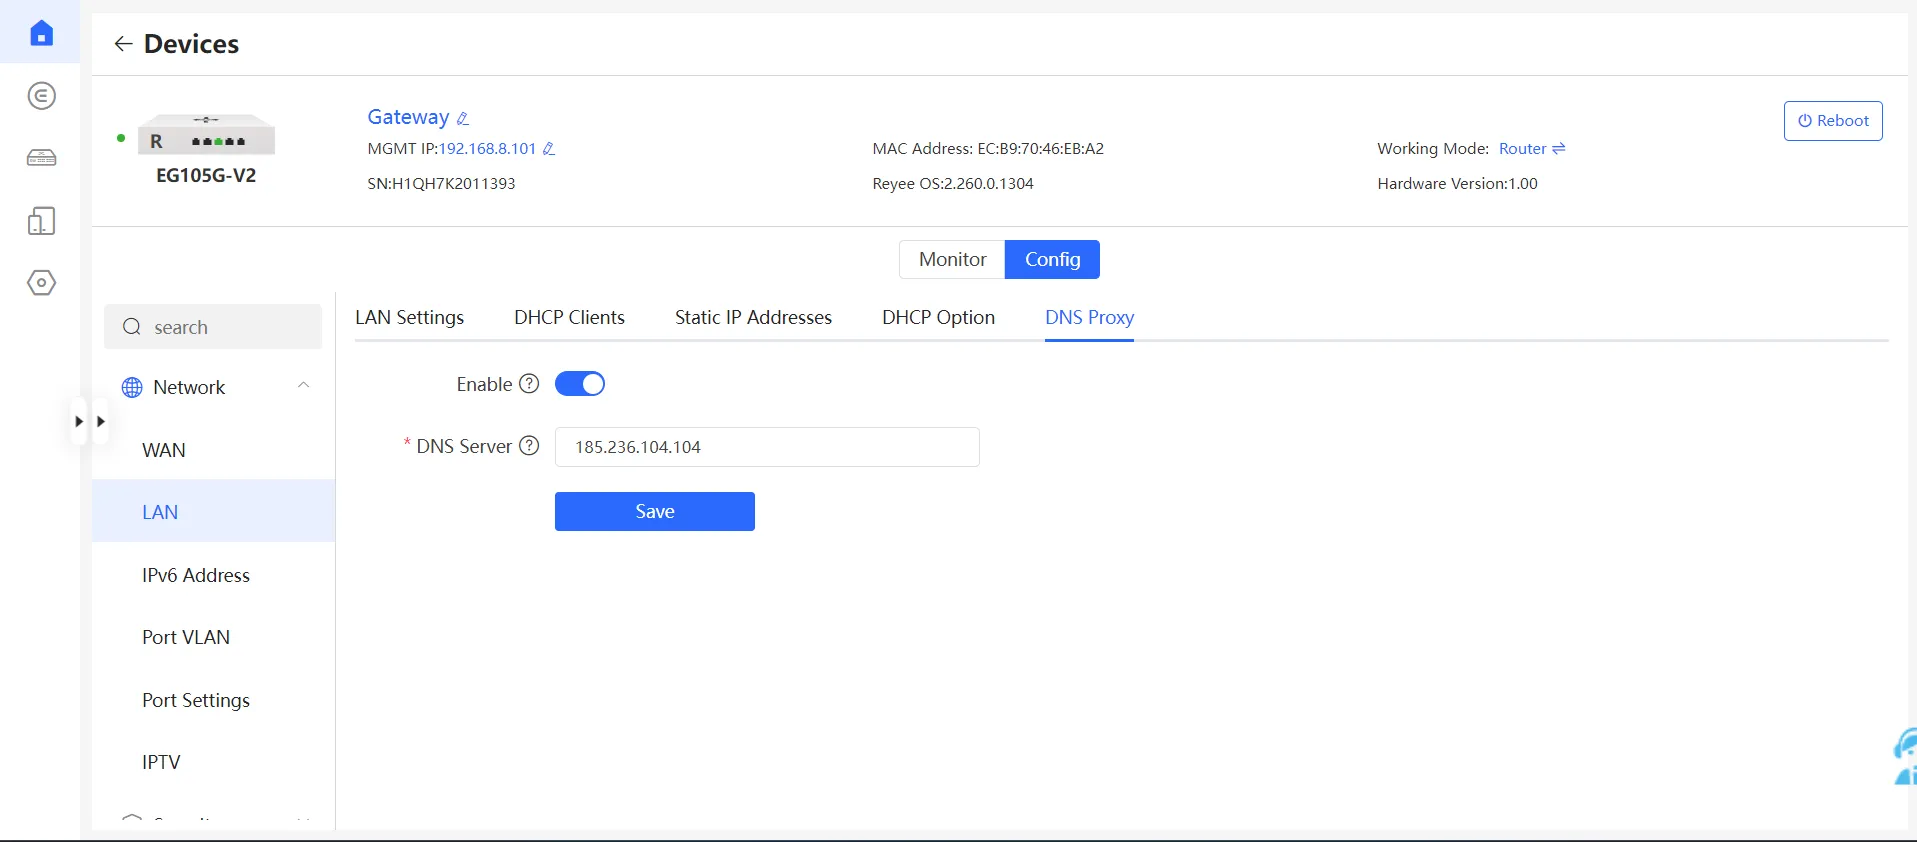
Task: Edit the MGMT IP pencil icon
Action: pos(549,149)
